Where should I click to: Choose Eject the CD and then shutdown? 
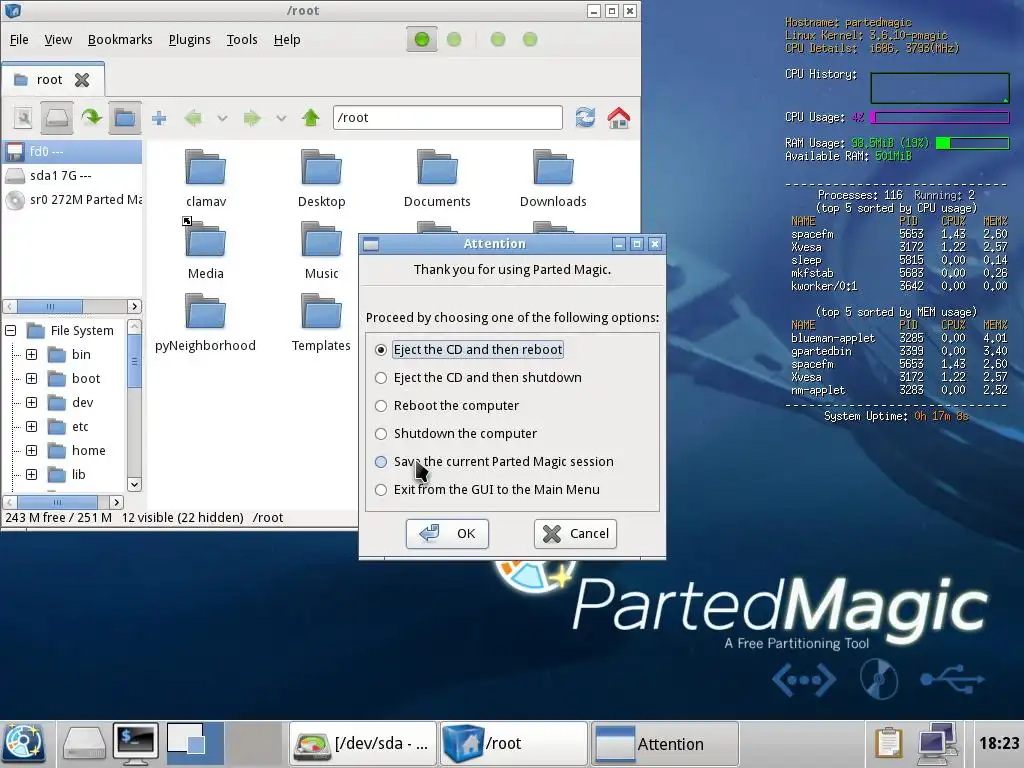click(x=479, y=377)
